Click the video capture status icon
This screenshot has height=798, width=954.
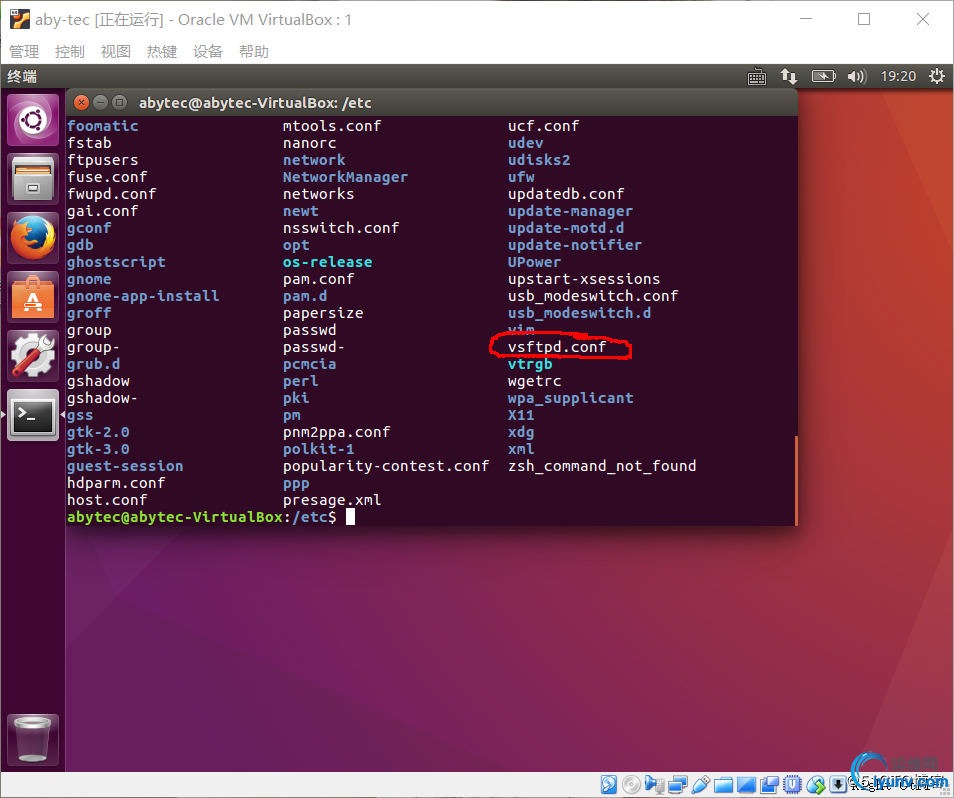pyautogui.click(x=770, y=785)
